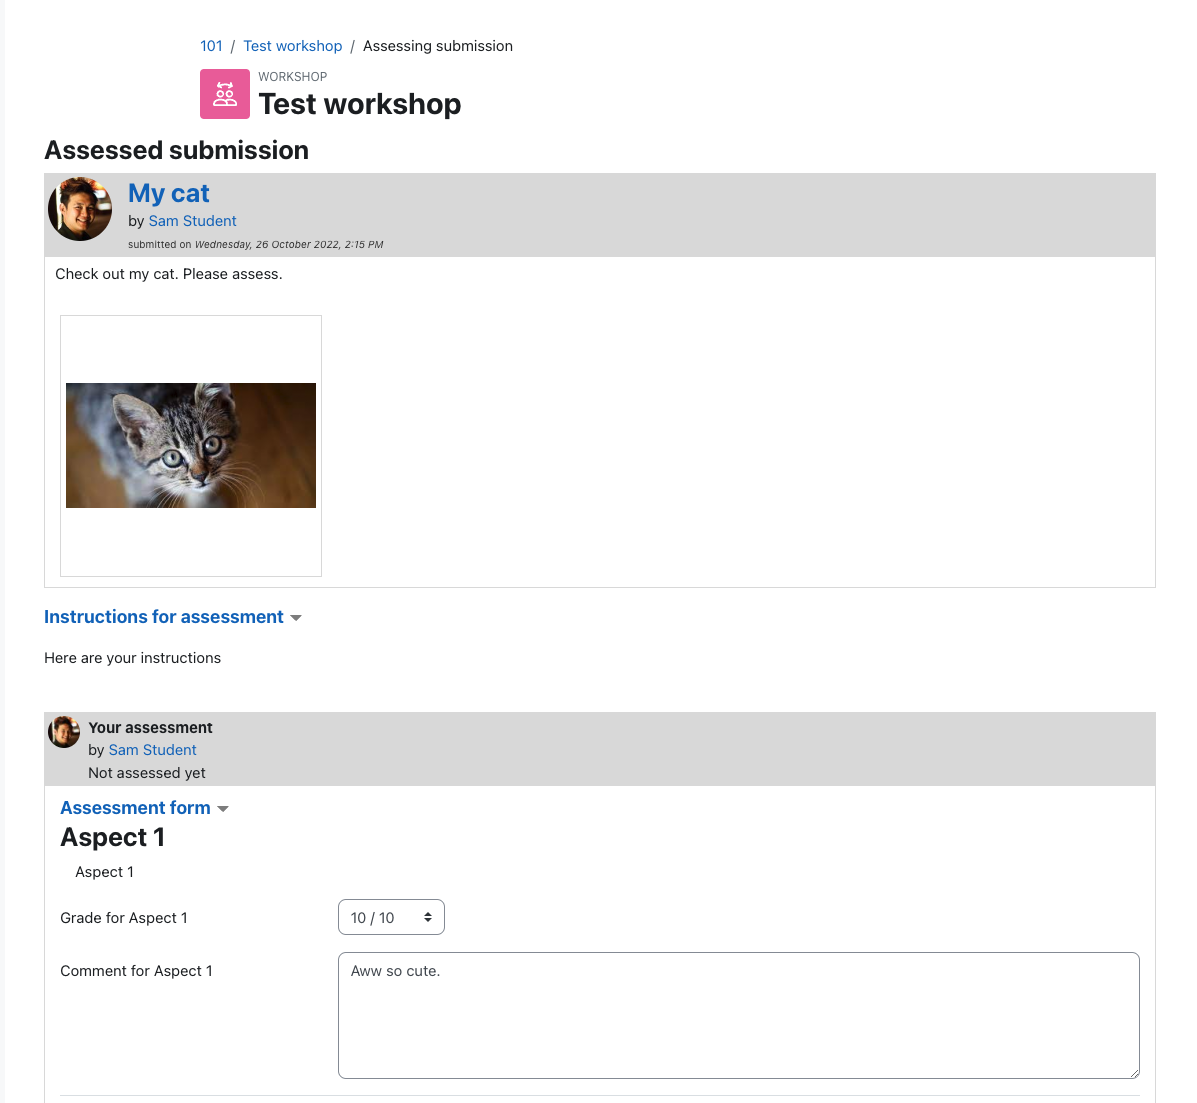The height and width of the screenshot is (1103, 1197).
Task: Click Sam Student's small assessment avatar
Action: 64,732
